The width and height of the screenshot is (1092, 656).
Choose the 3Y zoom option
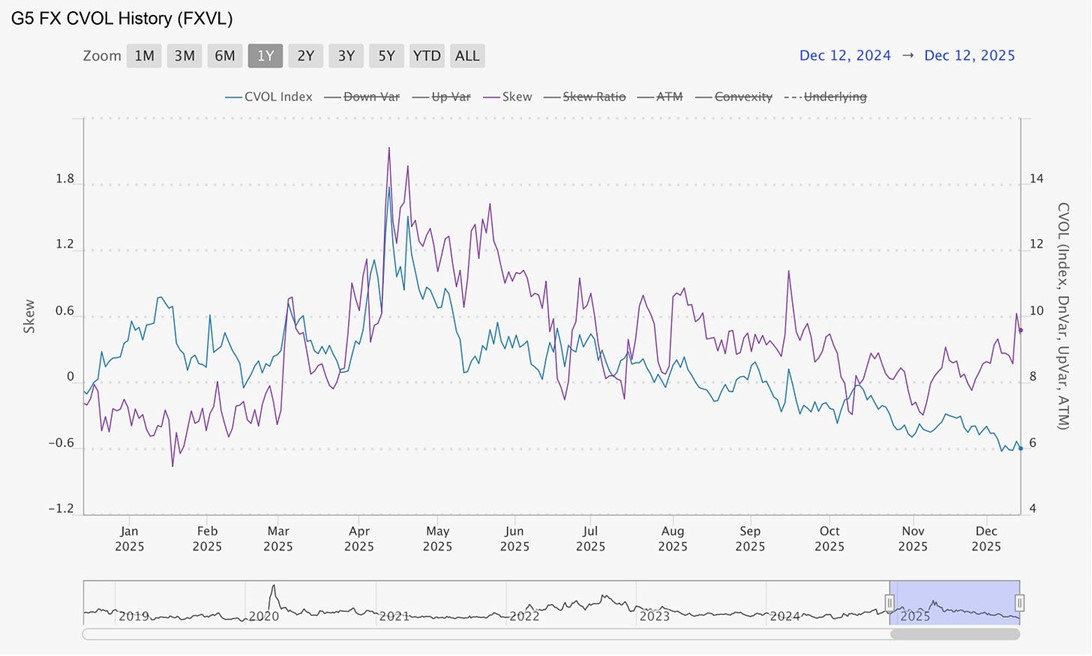(346, 56)
